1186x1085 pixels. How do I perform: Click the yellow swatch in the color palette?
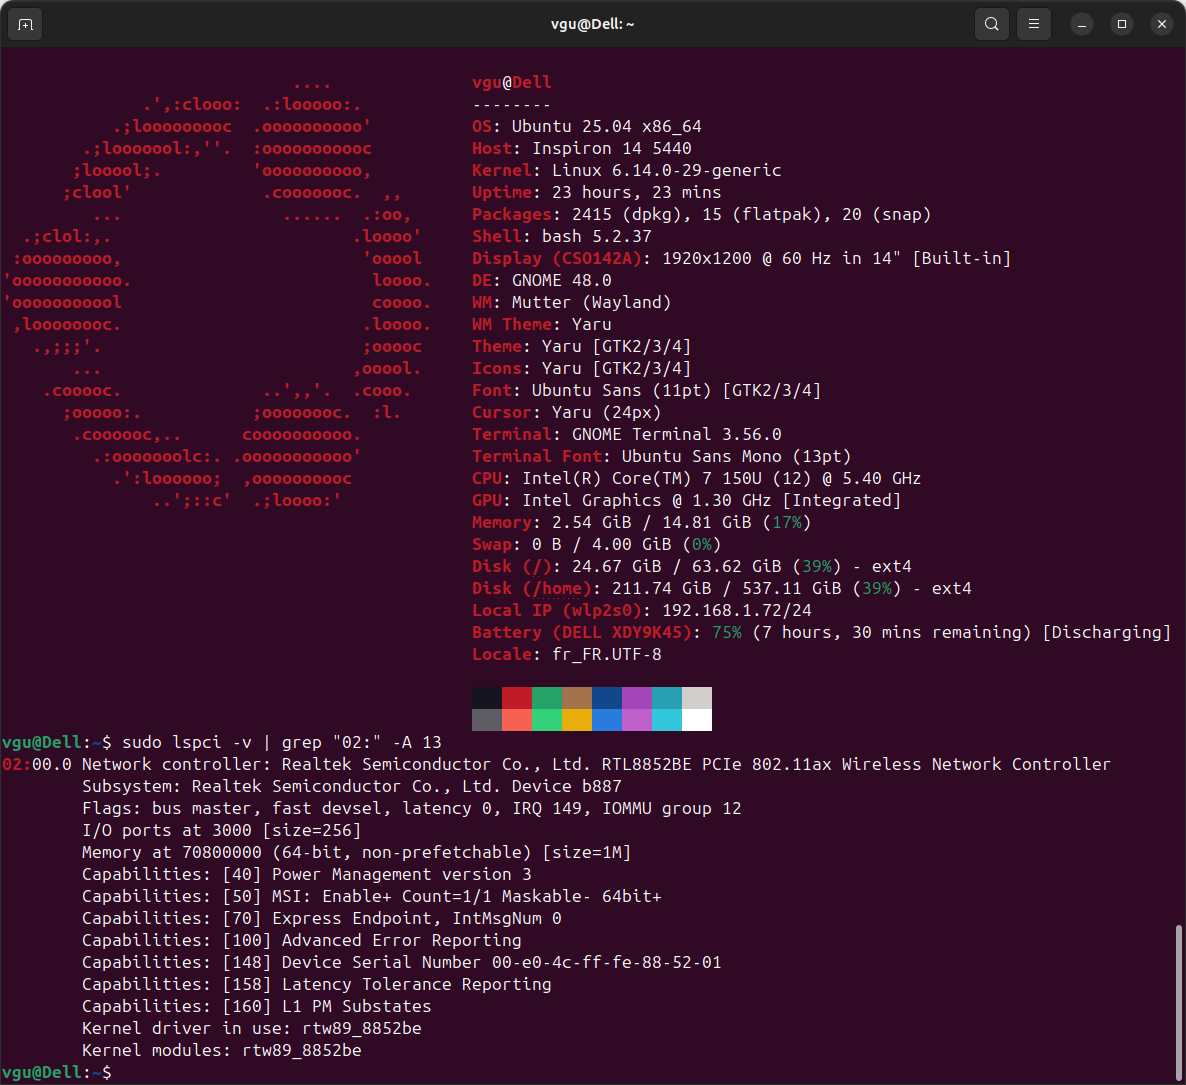tap(577, 720)
